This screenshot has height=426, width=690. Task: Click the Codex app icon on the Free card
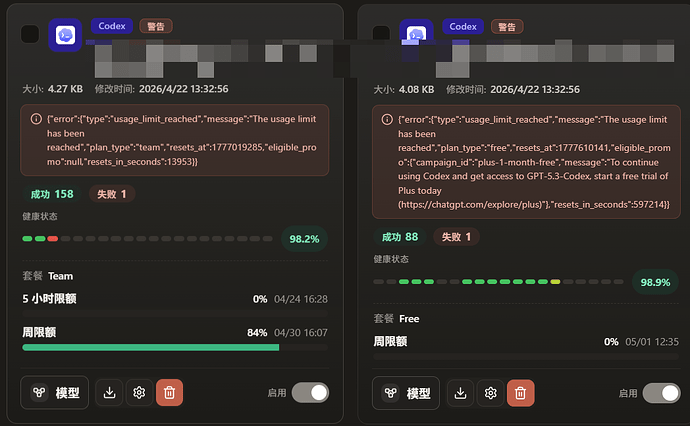[x=416, y=30]
